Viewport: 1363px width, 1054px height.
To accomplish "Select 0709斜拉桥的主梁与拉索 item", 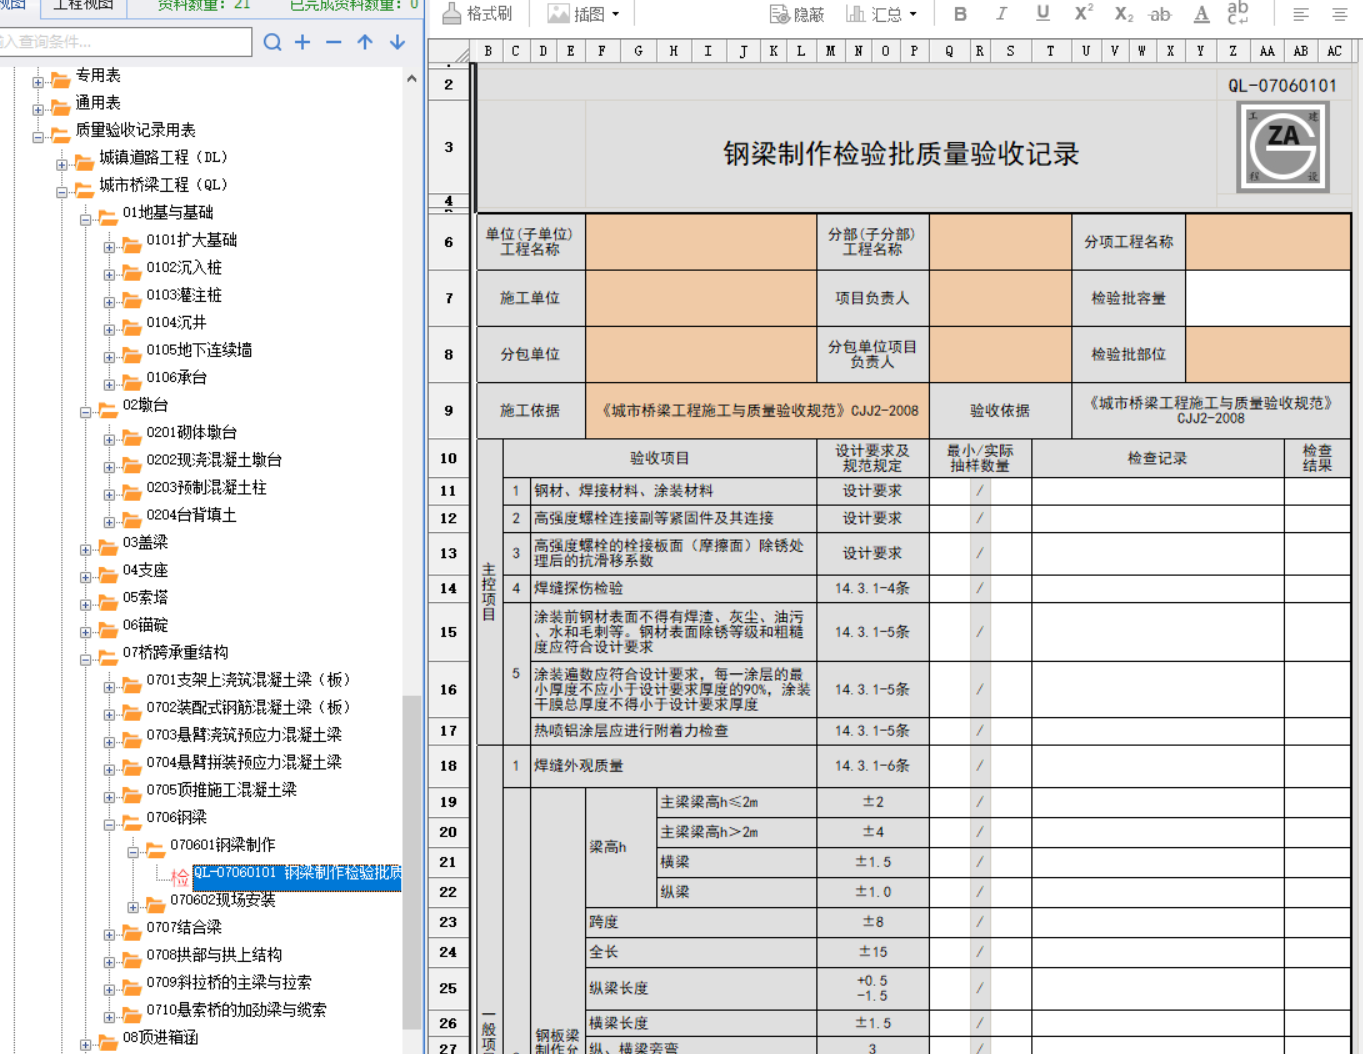I will click(x=229, y=982).
